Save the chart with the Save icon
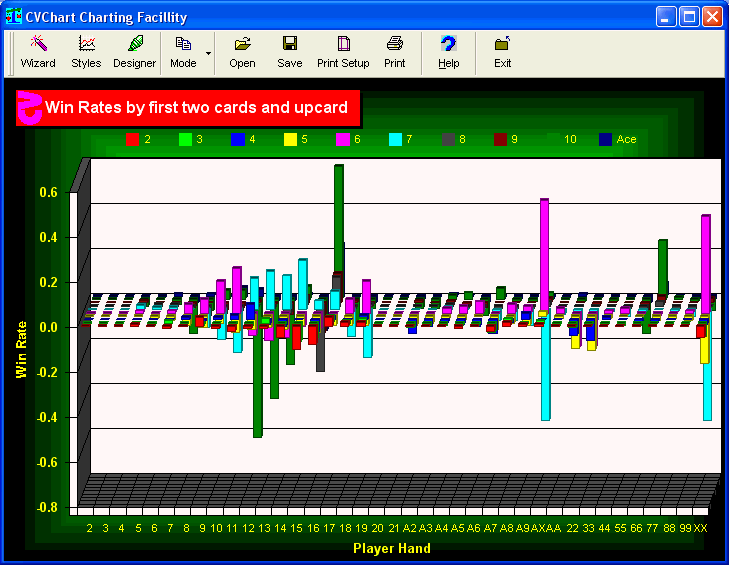Viewport: 729px width, 565px height. click(289, 52)
